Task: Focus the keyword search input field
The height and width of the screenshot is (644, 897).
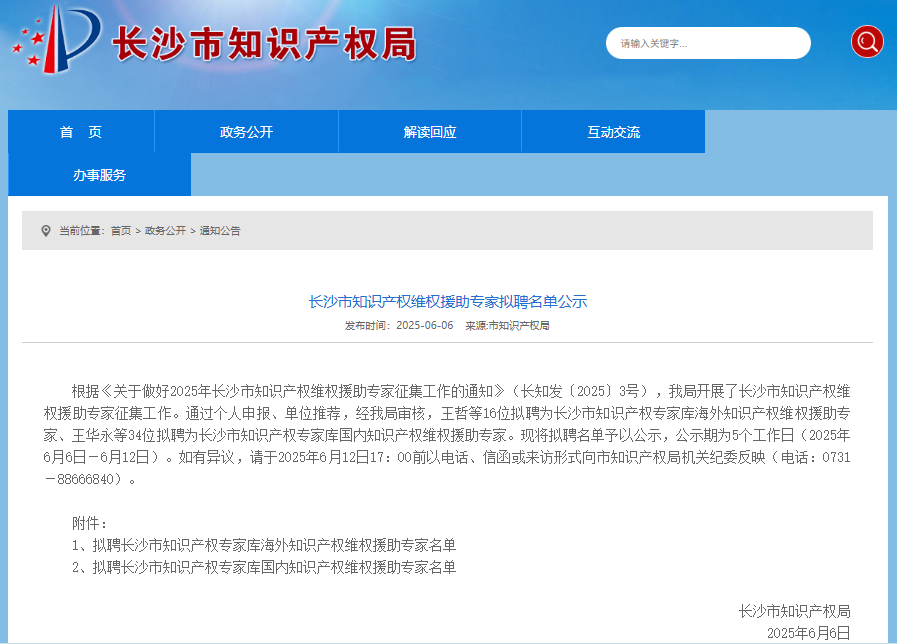Action: pos(707,43)
